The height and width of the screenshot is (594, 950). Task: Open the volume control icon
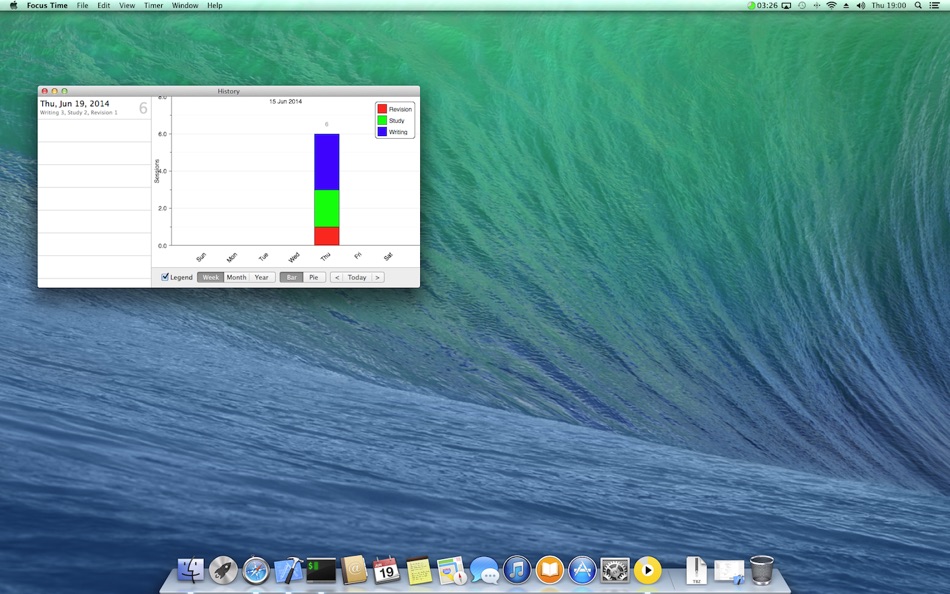click(x=861, y=5)
